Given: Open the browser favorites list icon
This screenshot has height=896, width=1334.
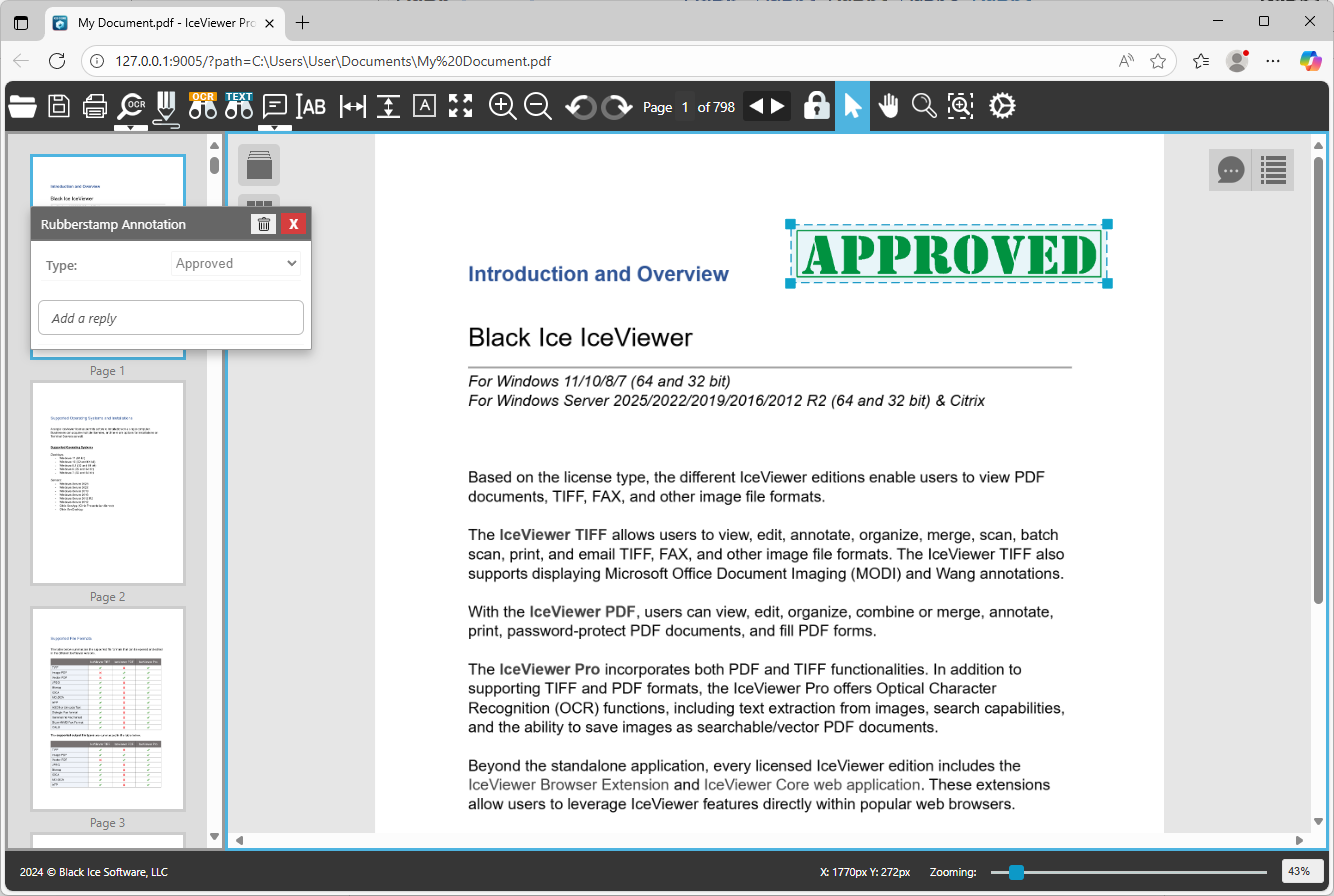Looking at the screenshot, I should point(1201,61).
